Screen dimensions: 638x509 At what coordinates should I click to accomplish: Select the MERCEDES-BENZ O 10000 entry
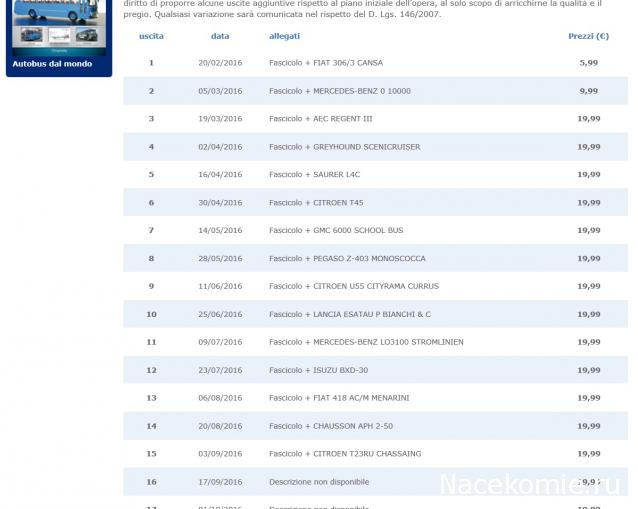[340, 91]
